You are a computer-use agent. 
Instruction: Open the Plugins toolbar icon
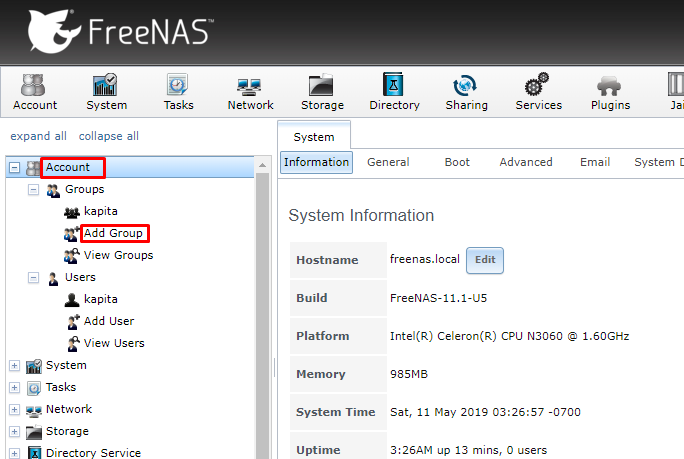coord(610,92)
